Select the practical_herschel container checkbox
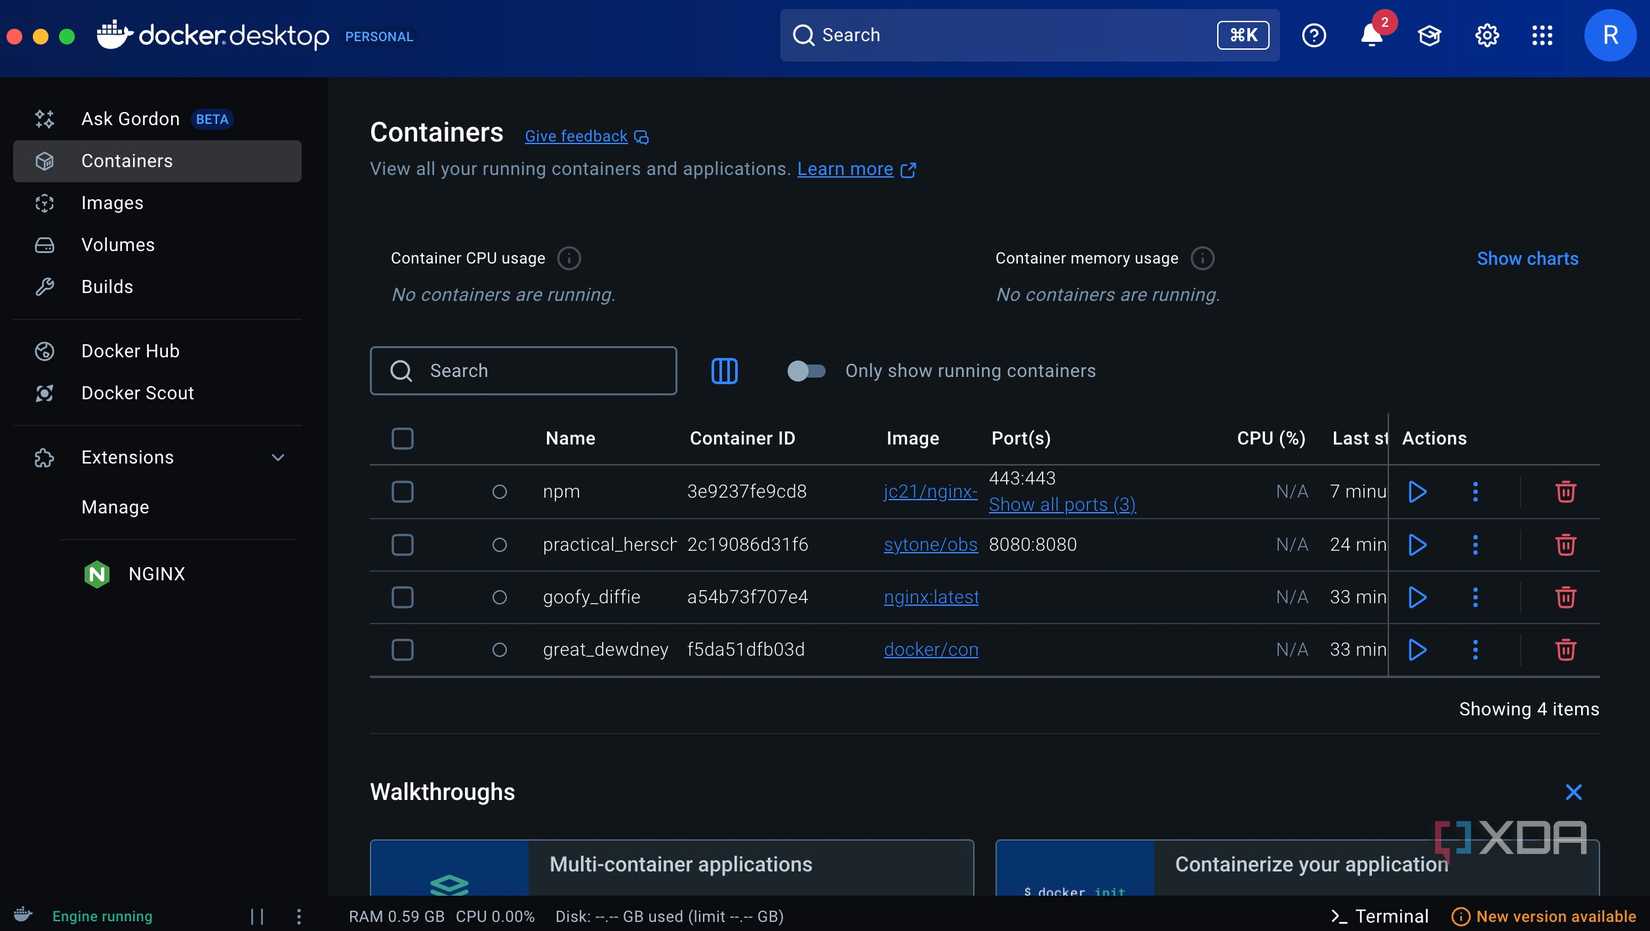The width and height of the screenshot is (1650, 931). [x=403, y=545]
